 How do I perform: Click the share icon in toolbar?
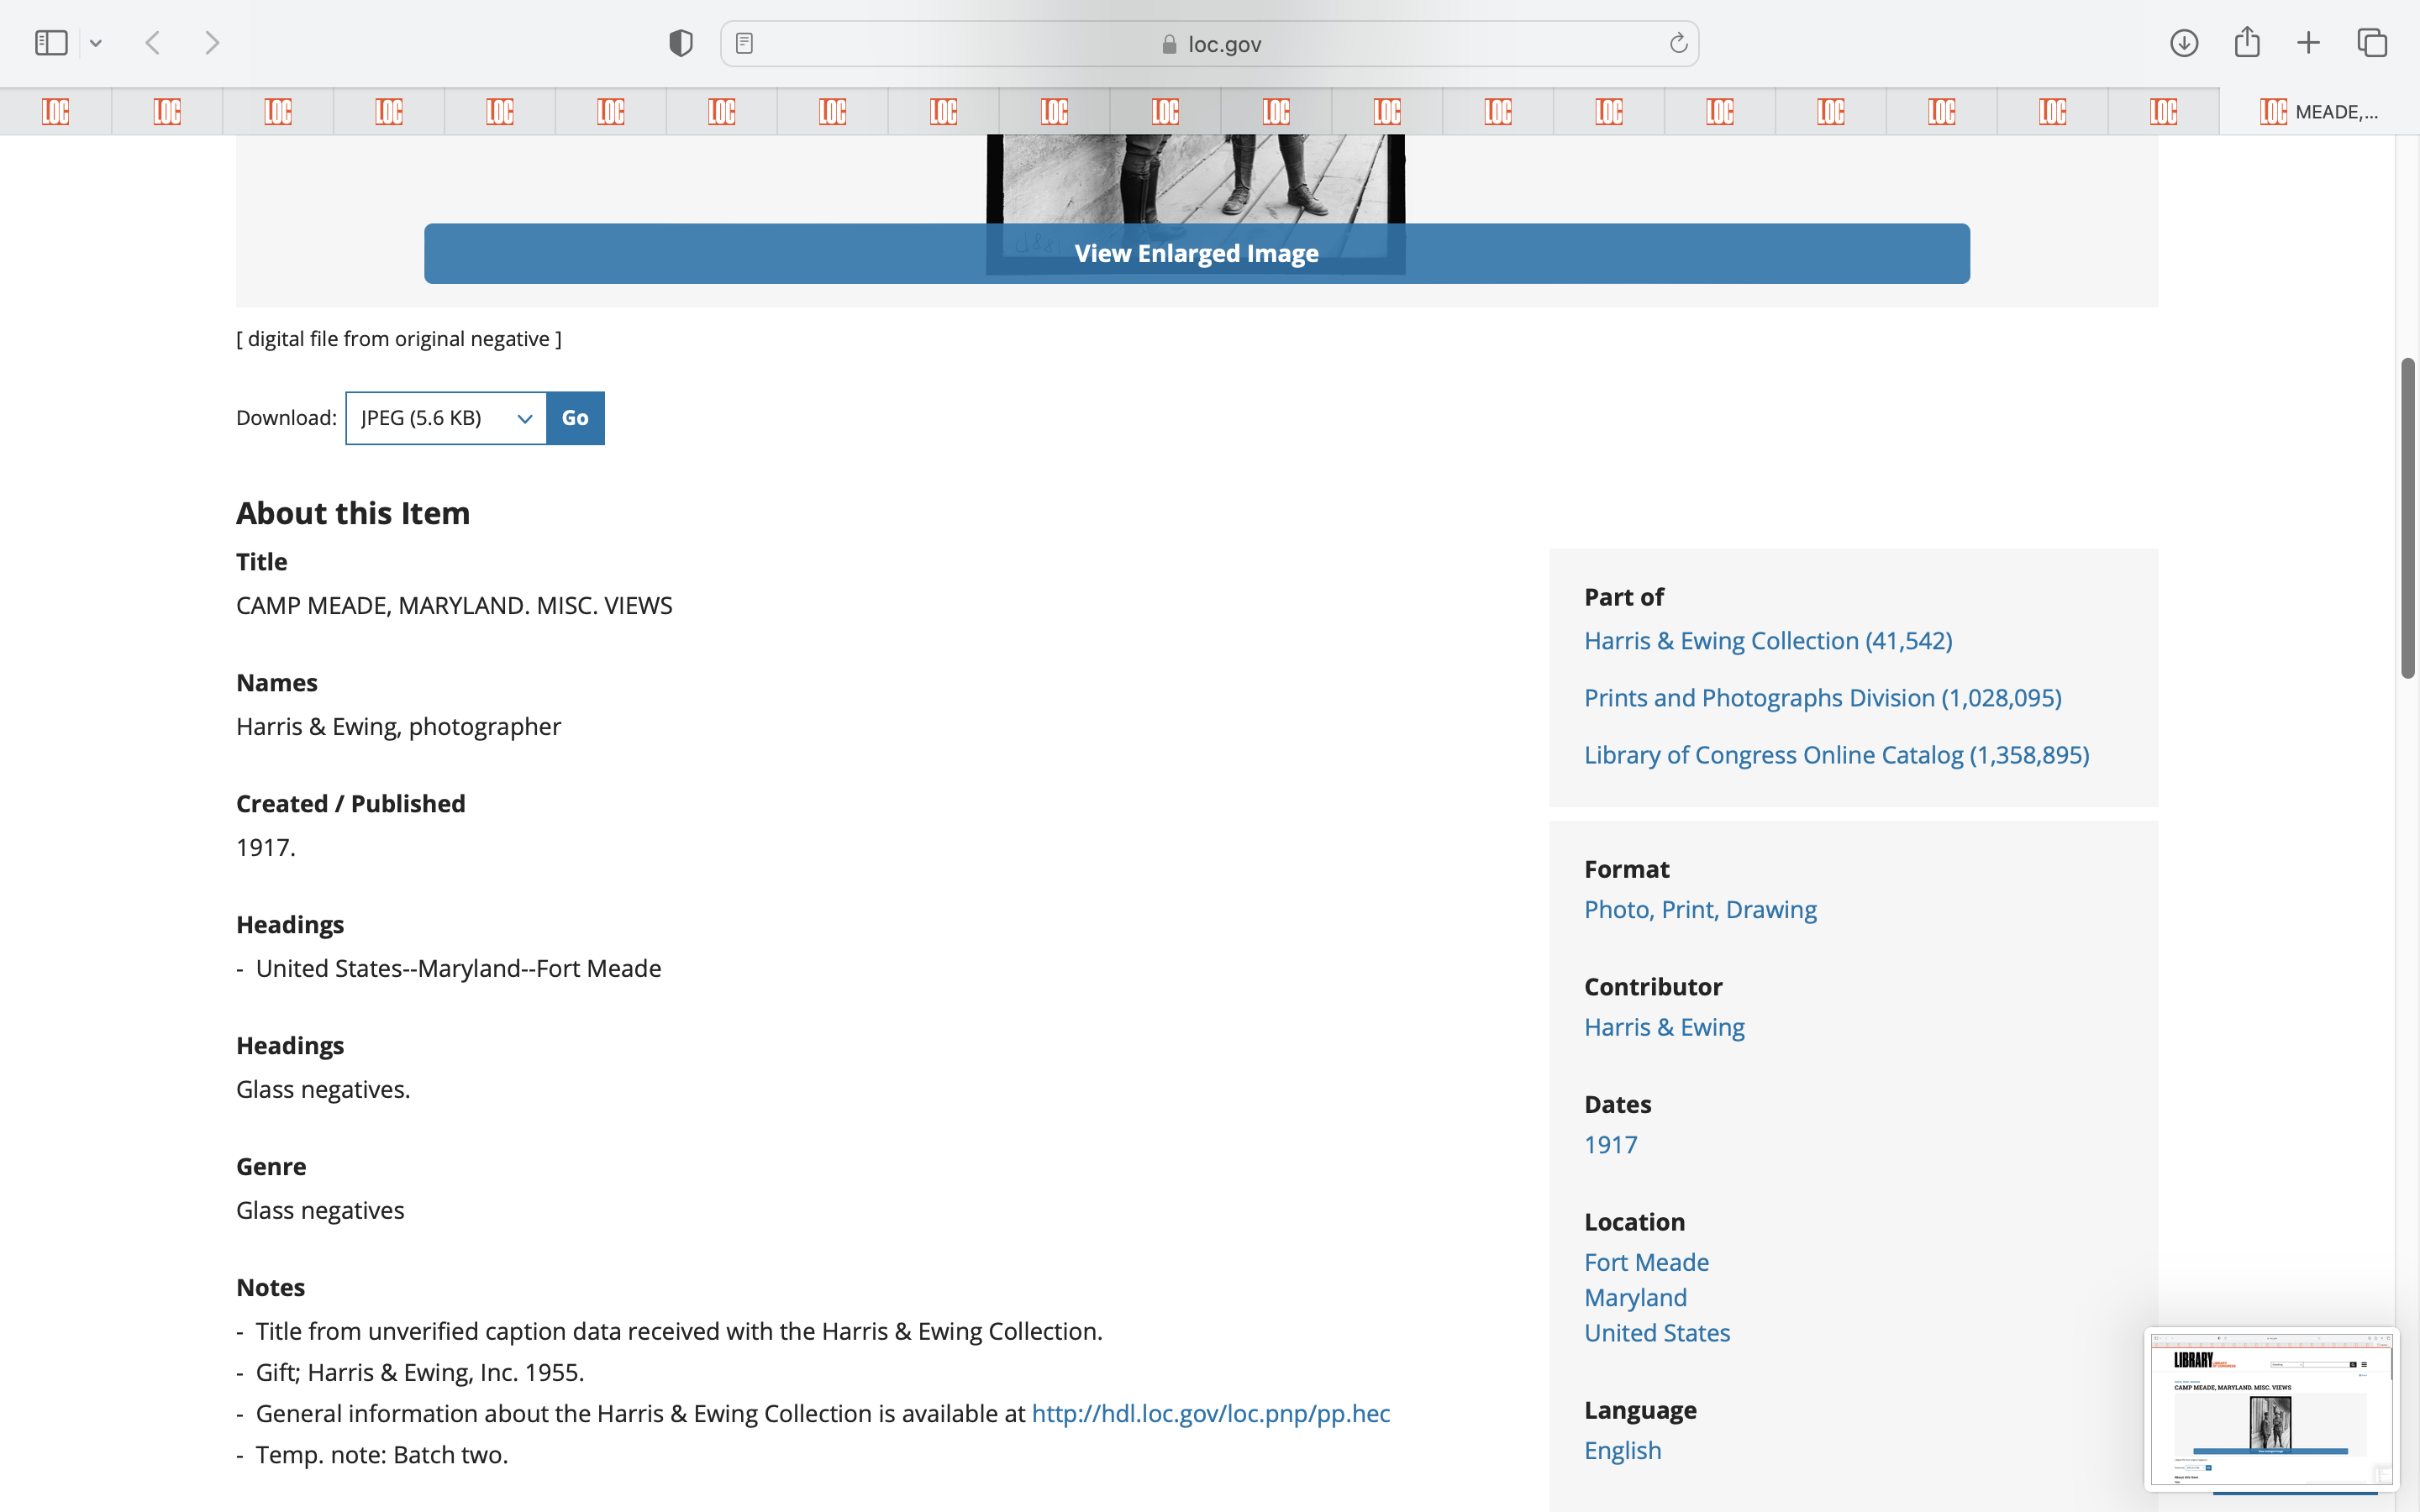2247,43
